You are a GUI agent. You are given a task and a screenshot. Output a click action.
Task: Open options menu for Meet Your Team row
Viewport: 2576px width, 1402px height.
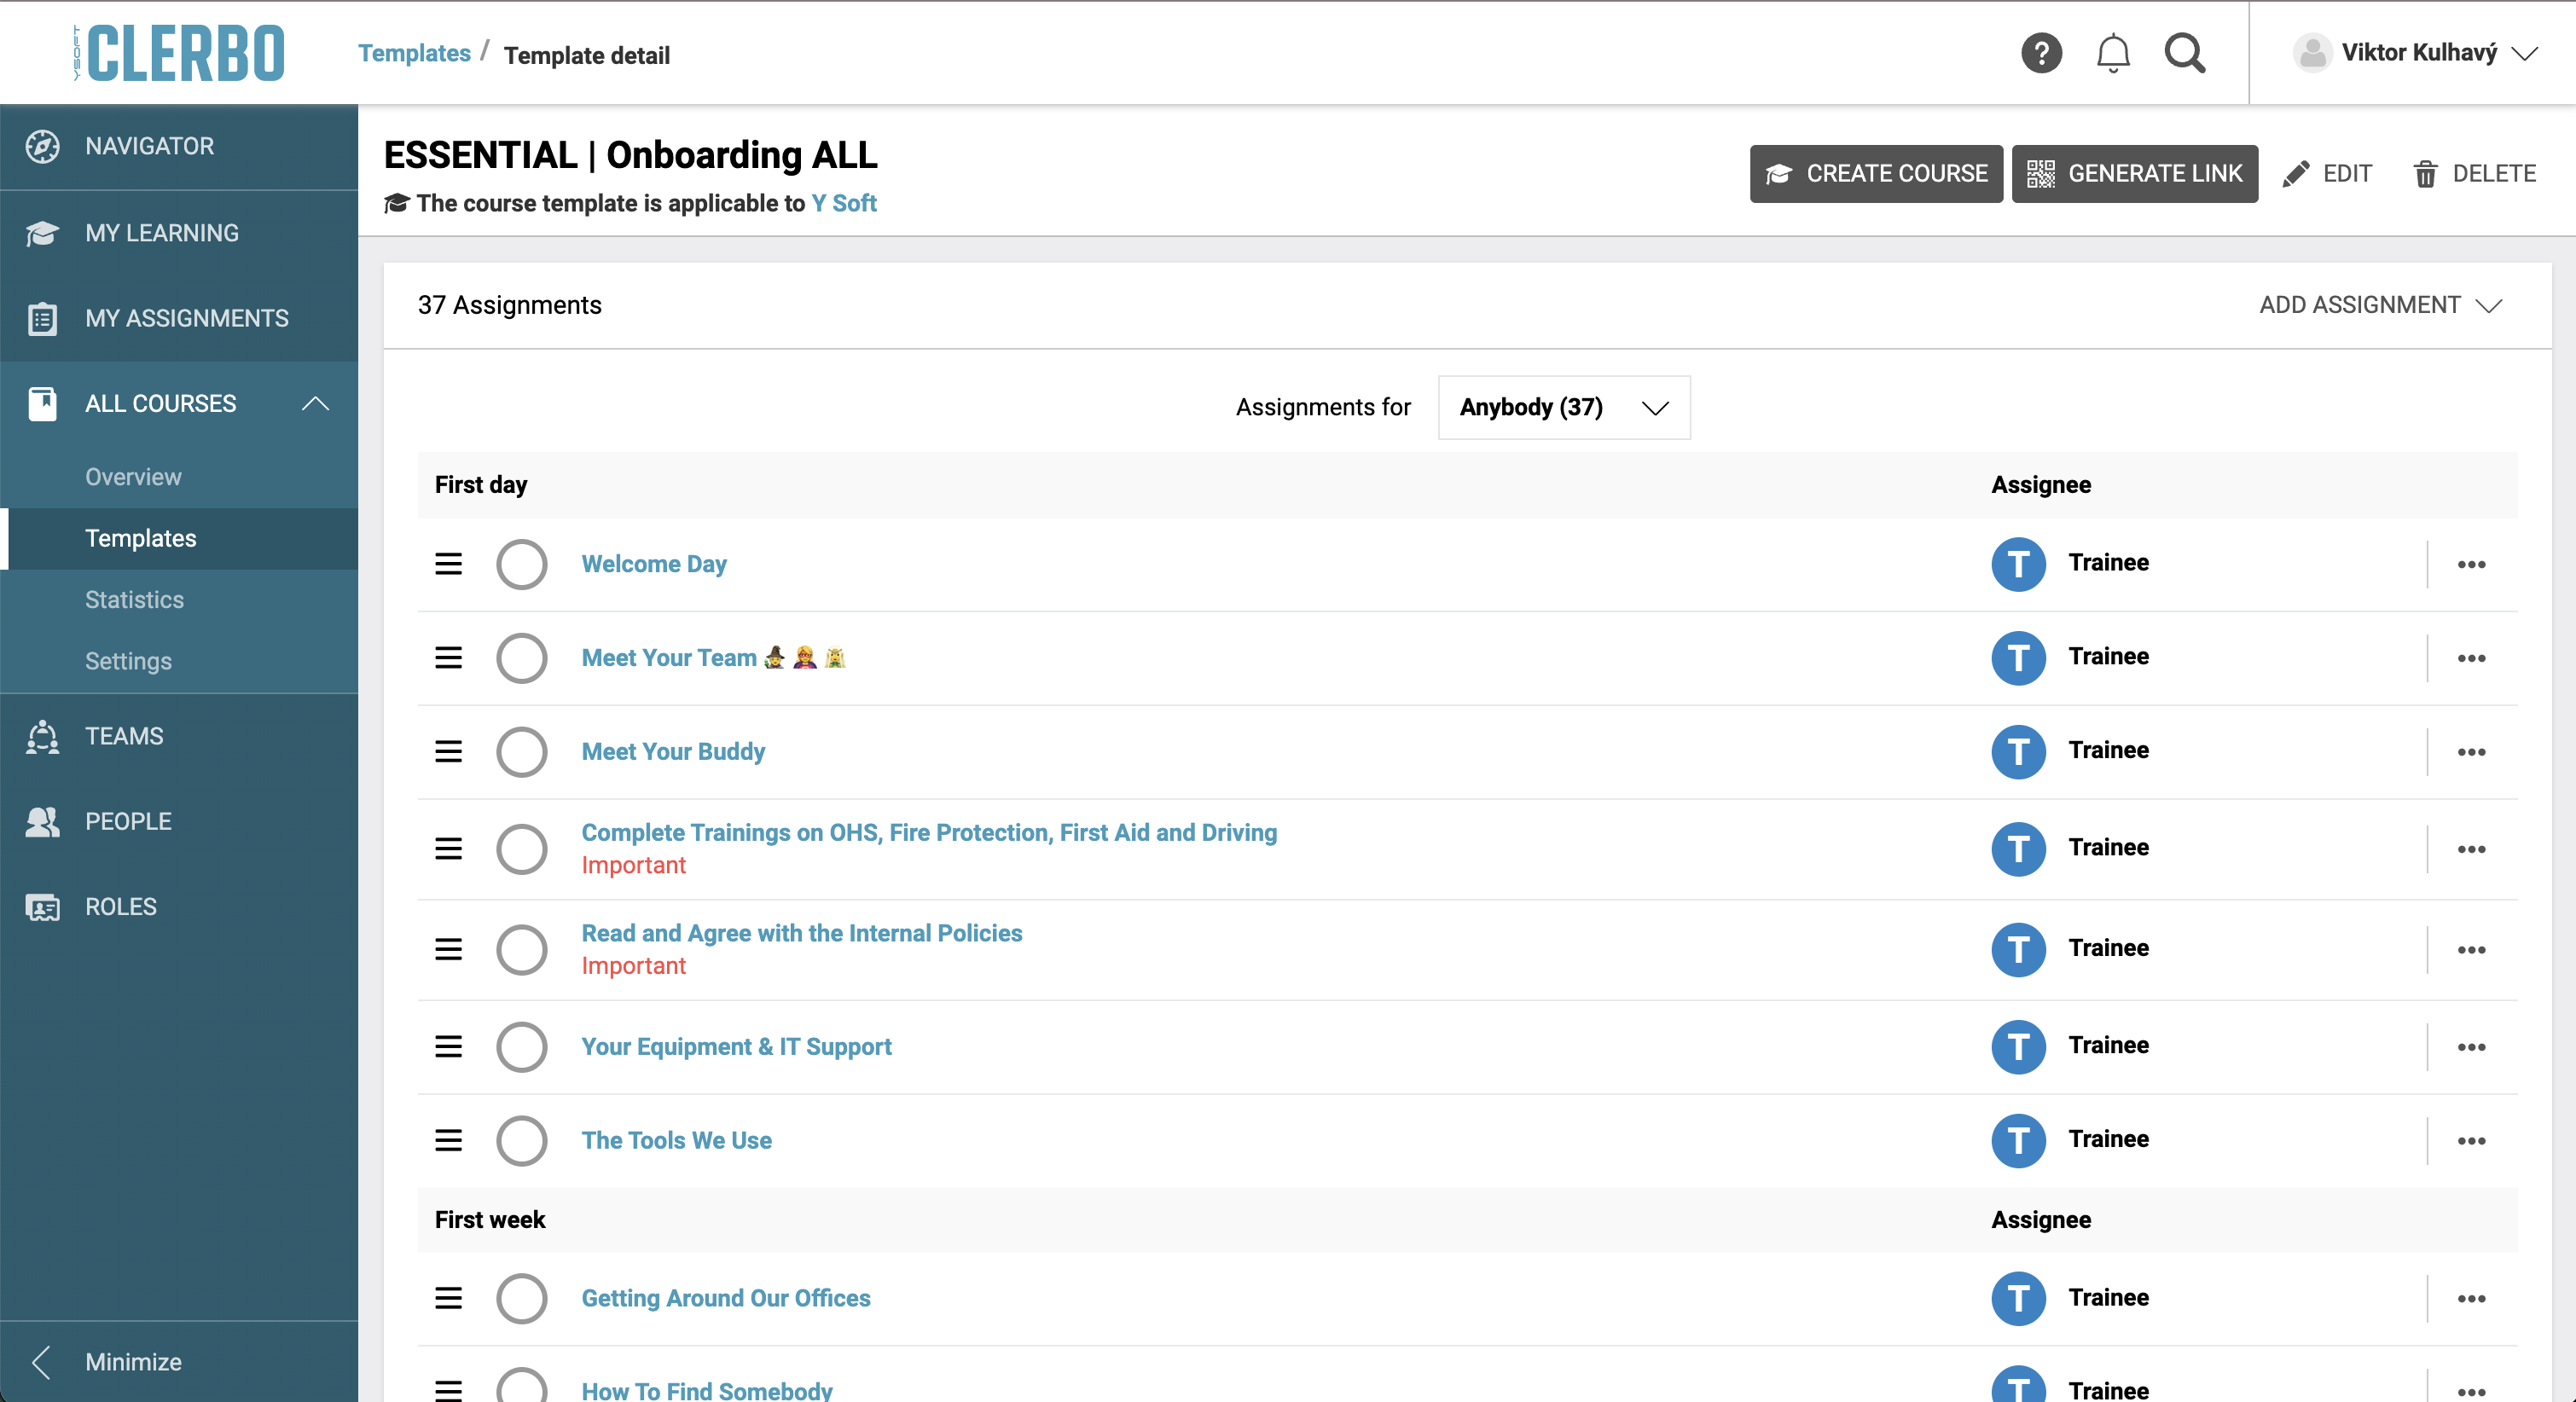pos(2471,658)
